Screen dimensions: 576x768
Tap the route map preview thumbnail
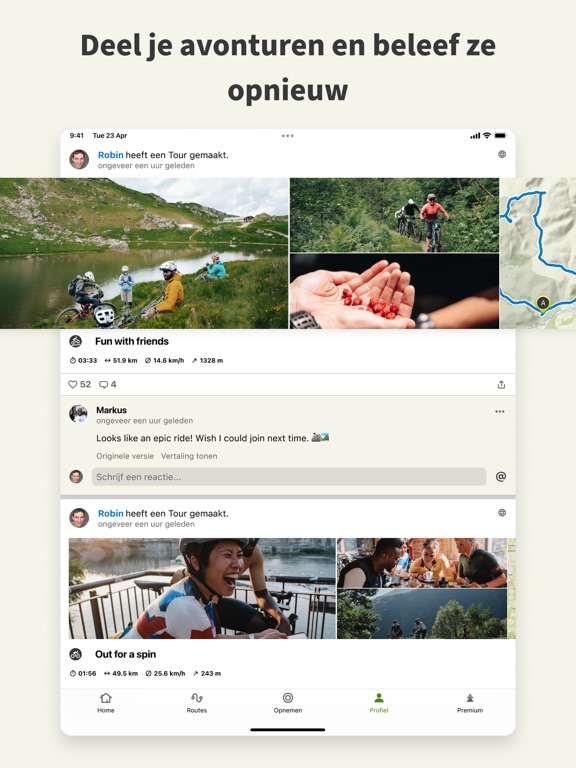[x=538, y=253]
